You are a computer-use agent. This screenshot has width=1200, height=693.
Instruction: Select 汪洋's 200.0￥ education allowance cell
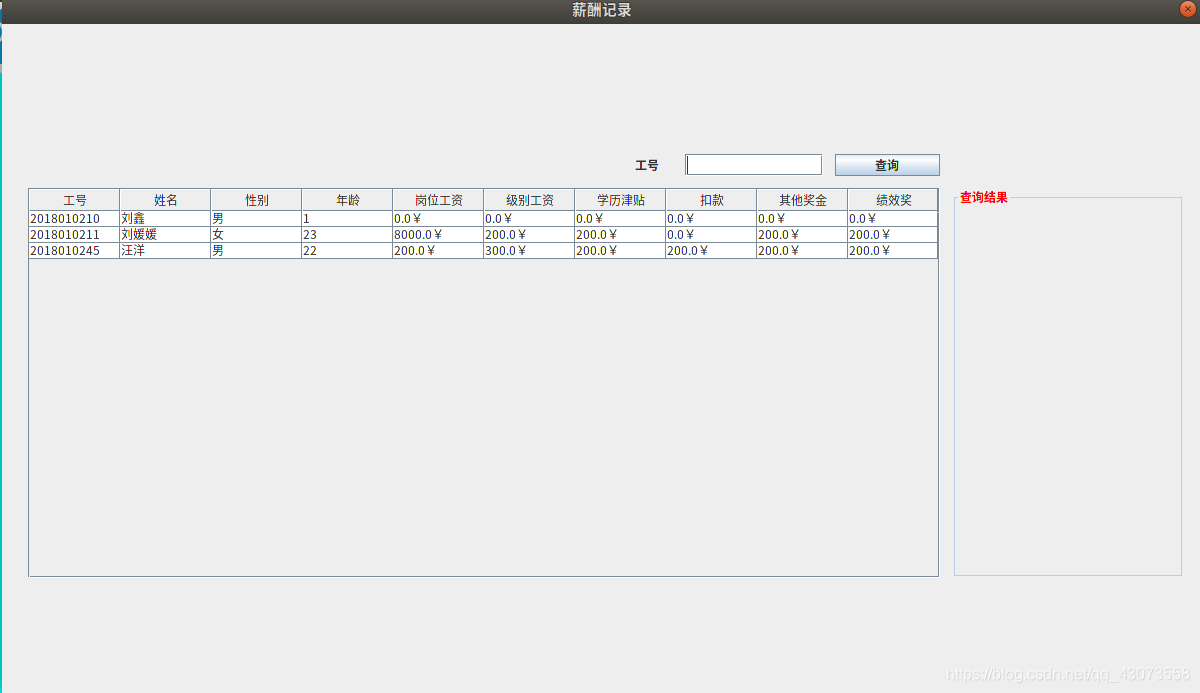coord(620,251)
